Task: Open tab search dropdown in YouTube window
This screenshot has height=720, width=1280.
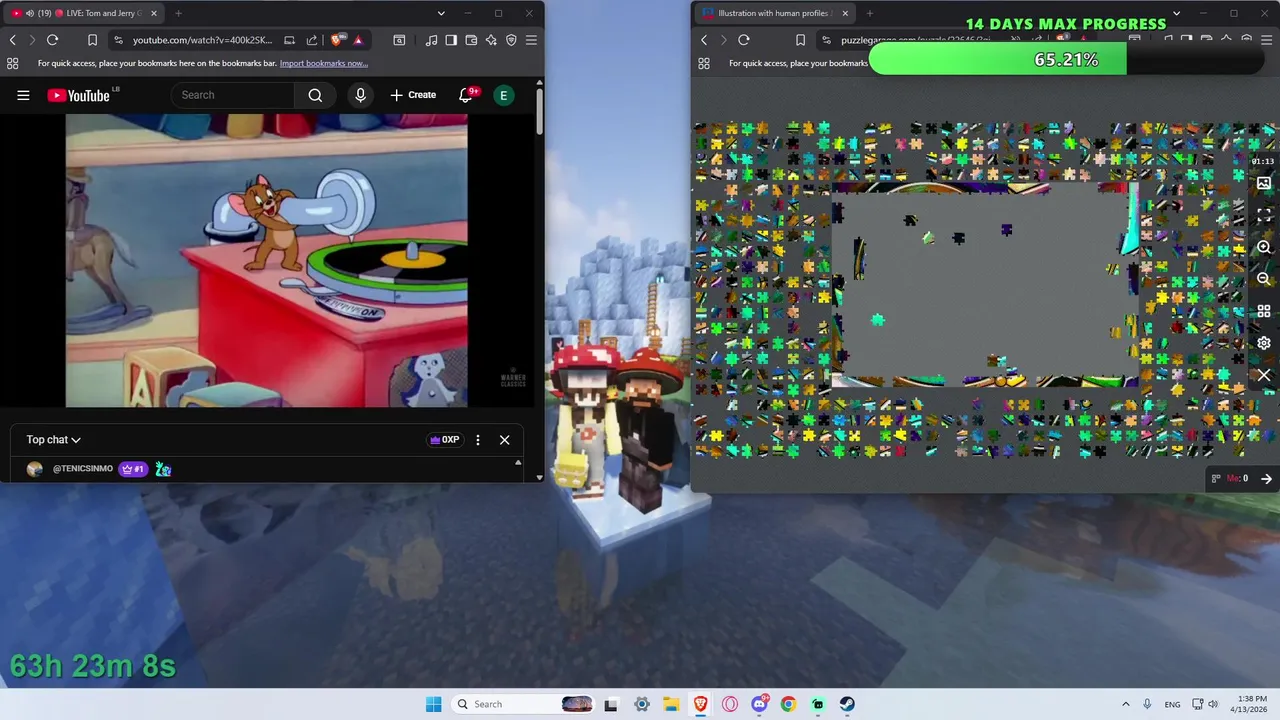Action: pos(441,13)
